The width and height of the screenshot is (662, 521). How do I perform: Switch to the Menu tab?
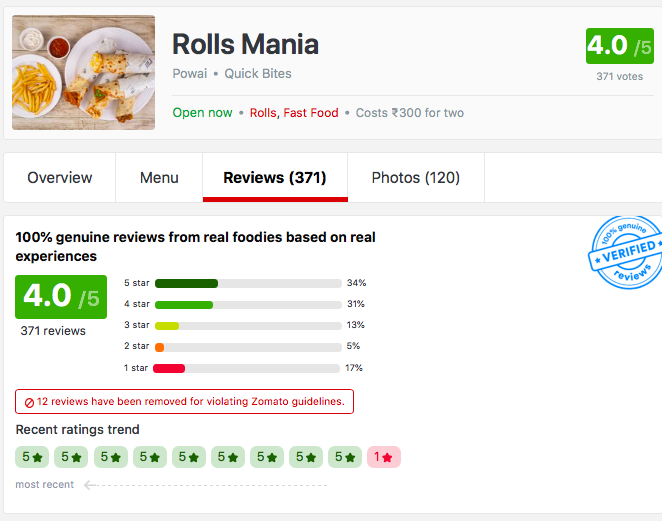point(159,178)
